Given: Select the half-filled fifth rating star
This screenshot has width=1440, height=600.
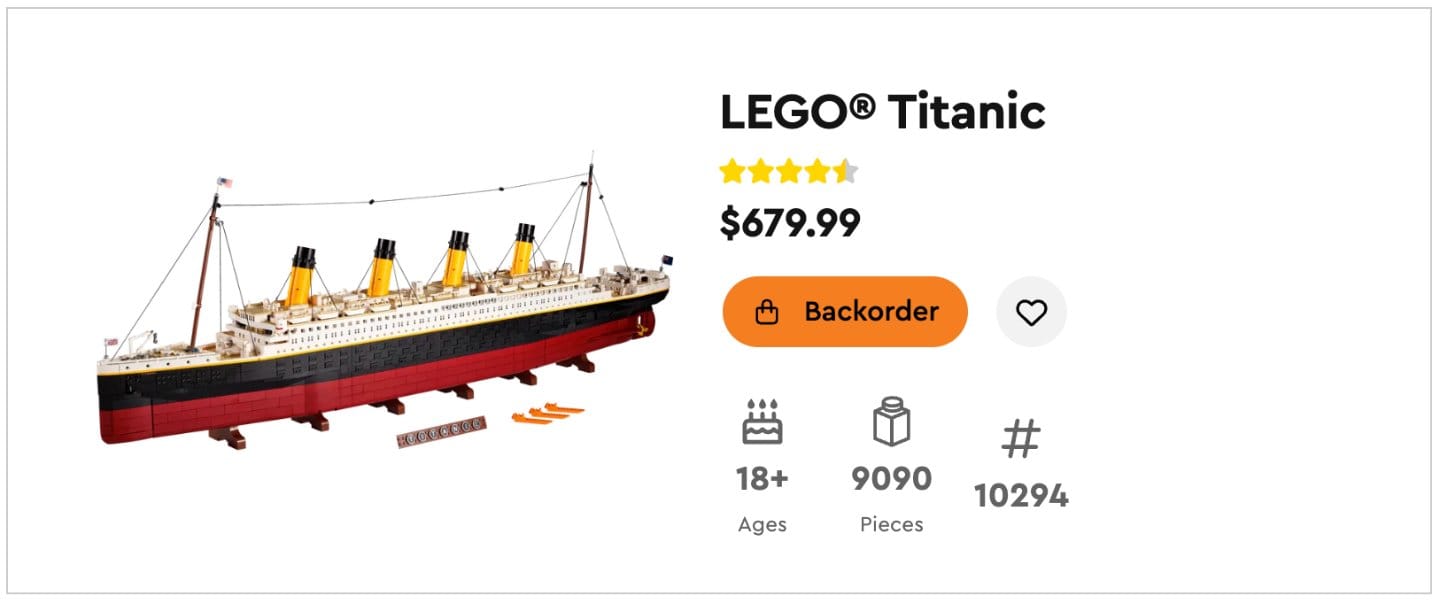Looking at the screenshot, I should (x=845, y=172).
